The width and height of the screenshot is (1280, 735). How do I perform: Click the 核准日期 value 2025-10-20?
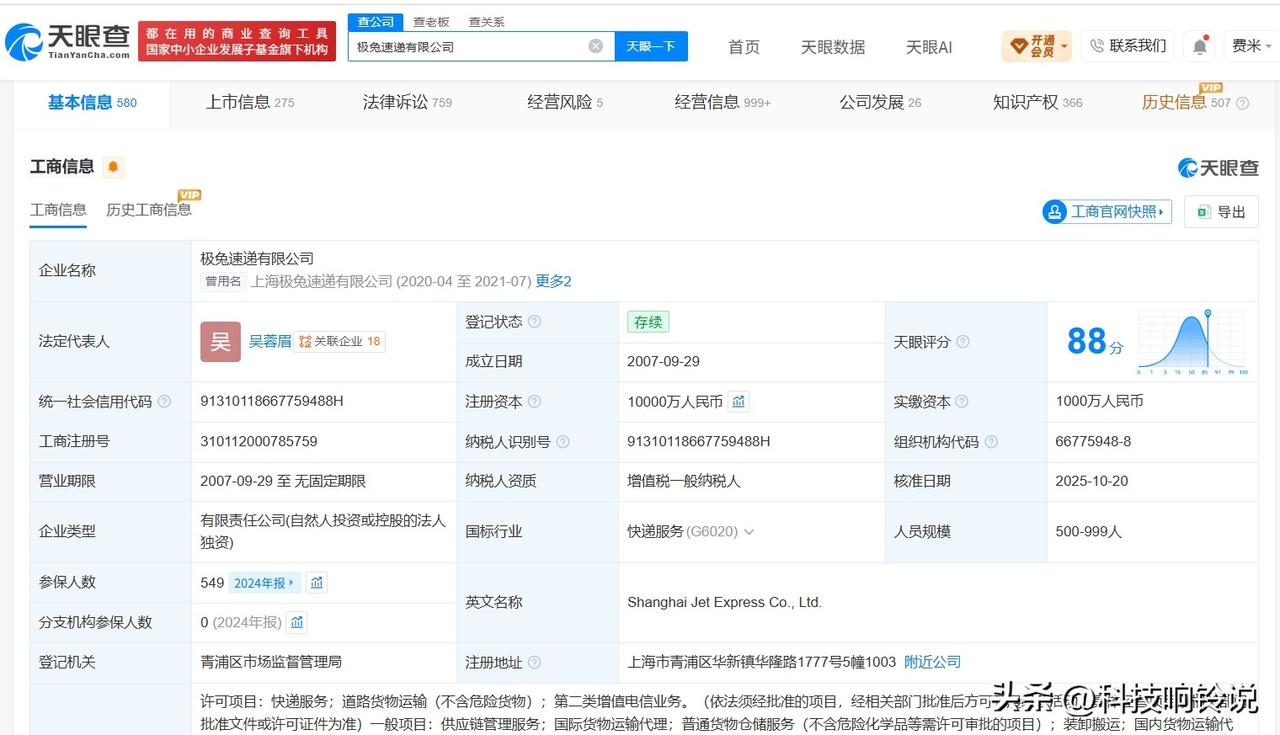pos(1092,481)
